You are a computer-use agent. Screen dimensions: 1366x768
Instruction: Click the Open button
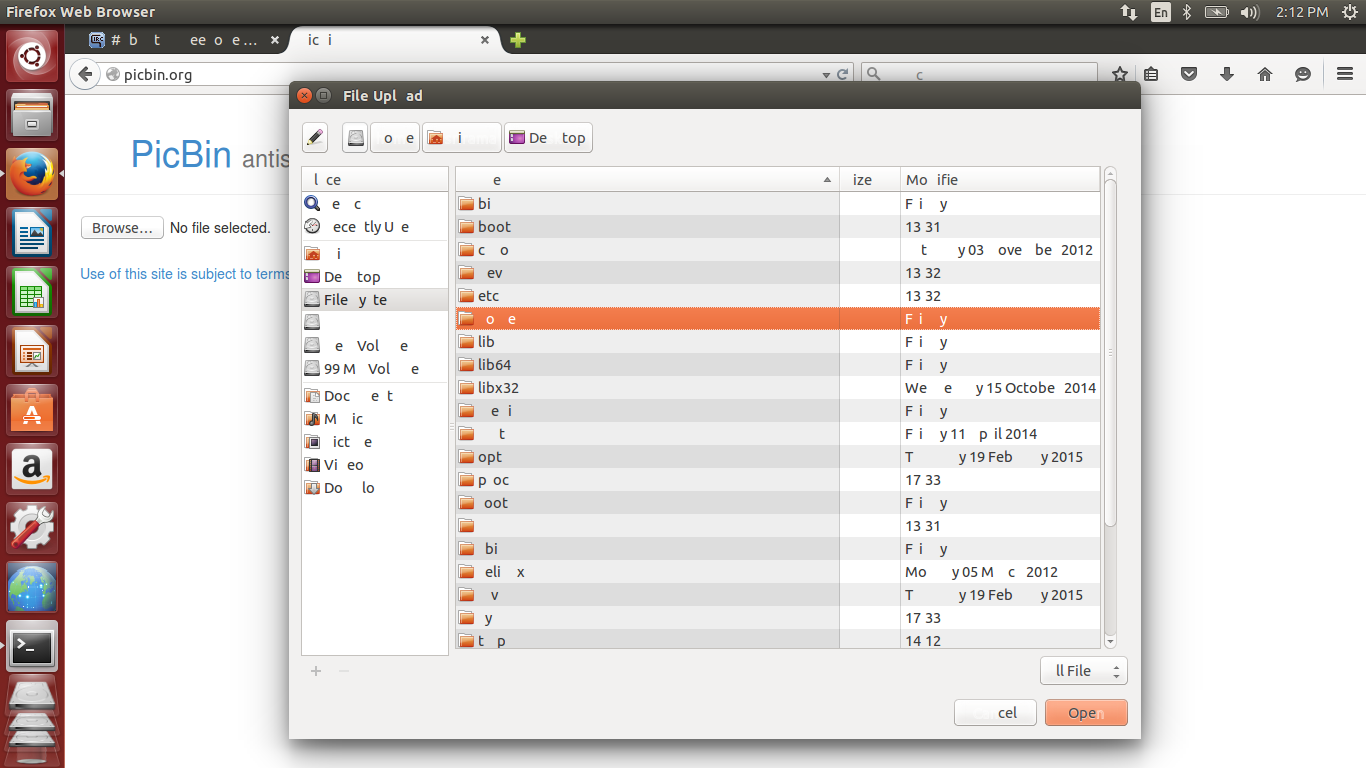coord(1086,713)
